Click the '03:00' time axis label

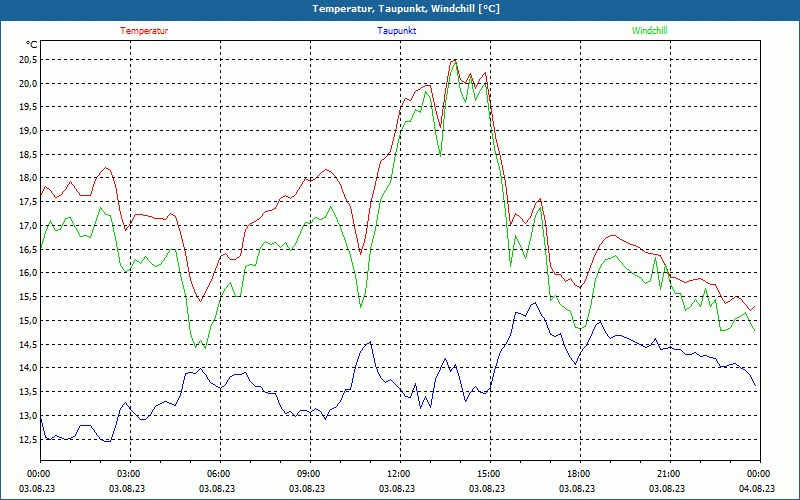pos(130,473)
